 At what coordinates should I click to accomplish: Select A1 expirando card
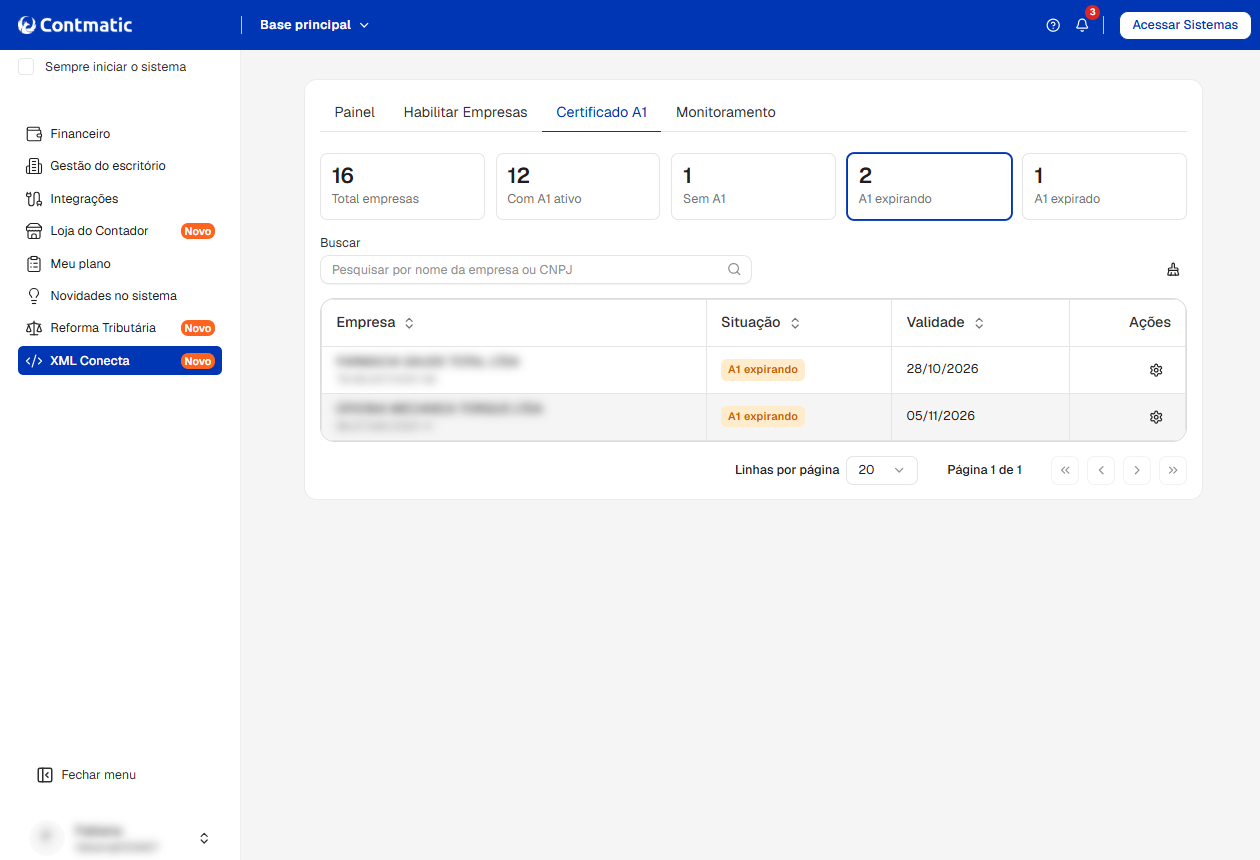click(x=929, y=186)
